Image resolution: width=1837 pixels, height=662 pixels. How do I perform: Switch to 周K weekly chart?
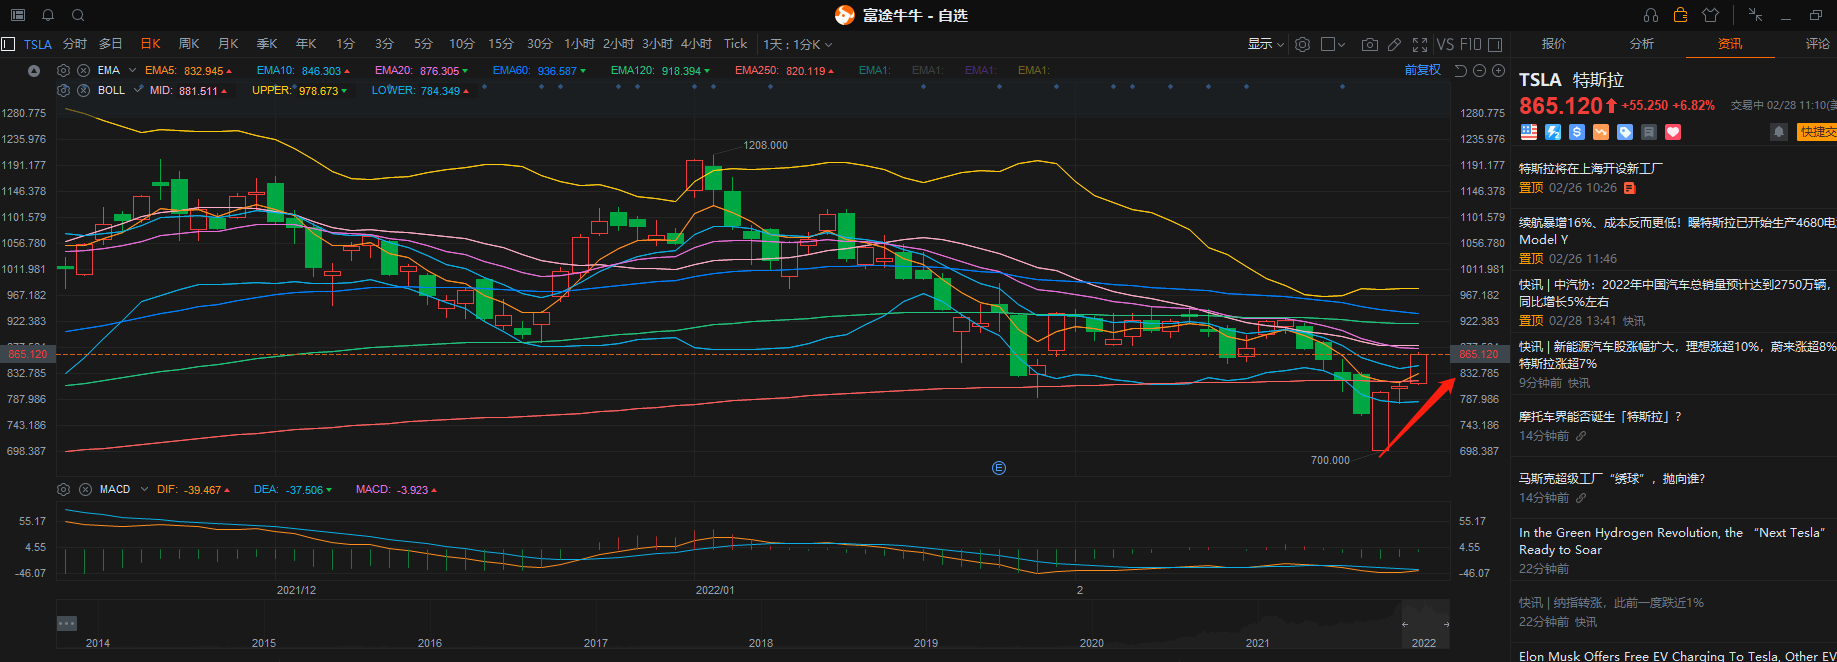(x=189, y=44)
